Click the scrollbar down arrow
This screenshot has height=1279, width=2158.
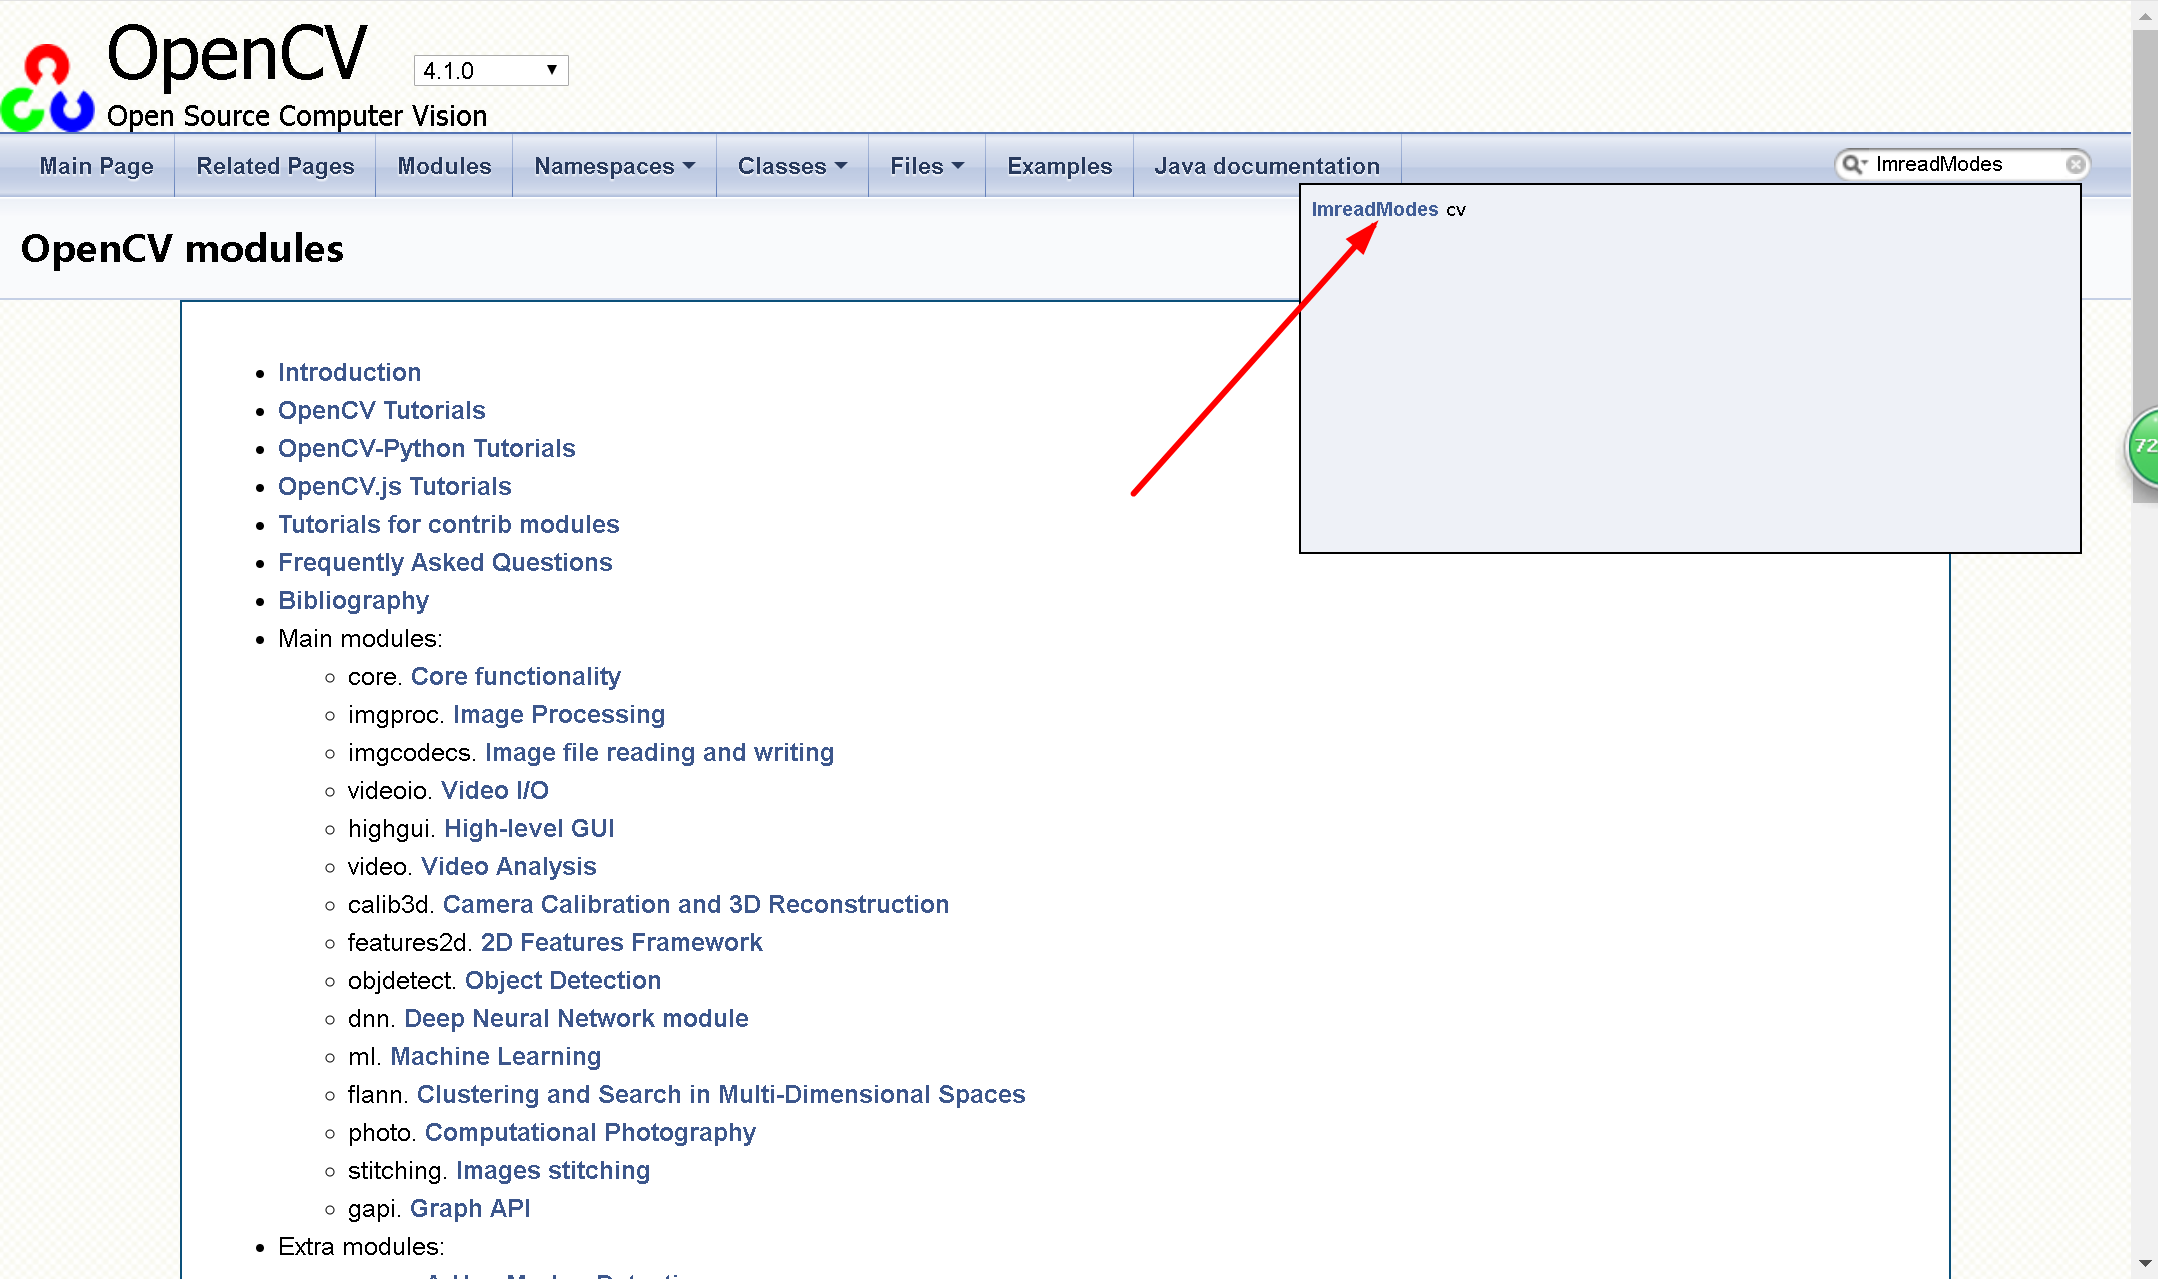pyautogui.click(x=2145, y=1263)
